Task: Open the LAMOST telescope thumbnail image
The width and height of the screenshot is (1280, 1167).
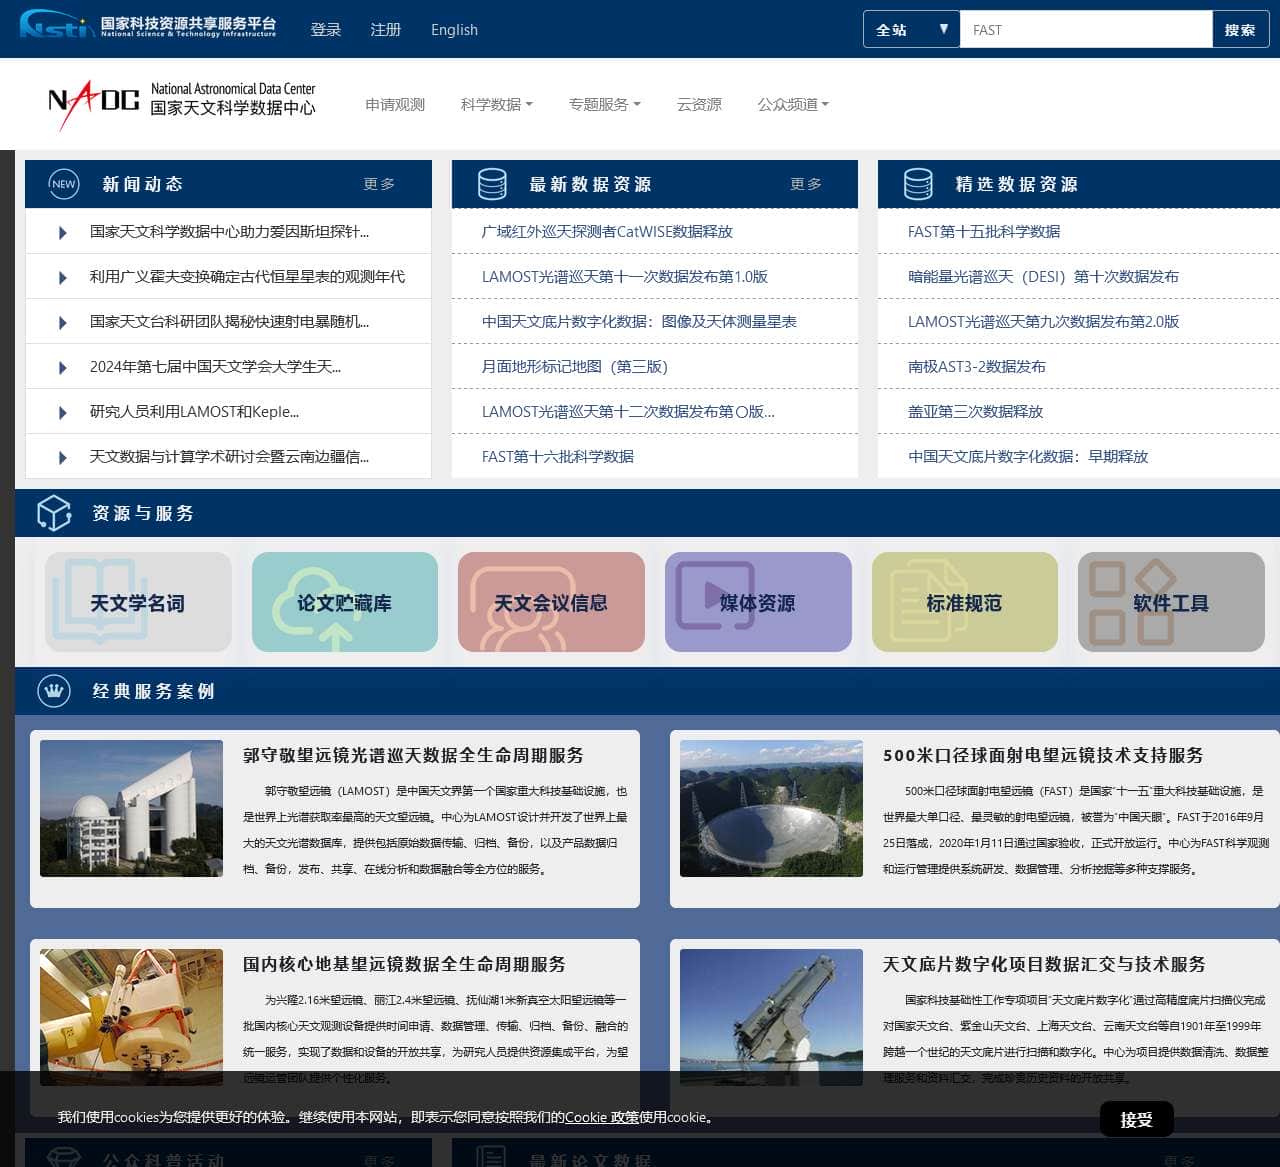Action: pos(132,808)
